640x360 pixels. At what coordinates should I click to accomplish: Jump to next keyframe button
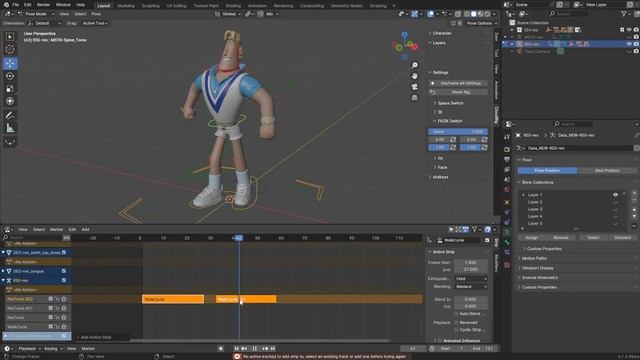[x=265, y=349]
